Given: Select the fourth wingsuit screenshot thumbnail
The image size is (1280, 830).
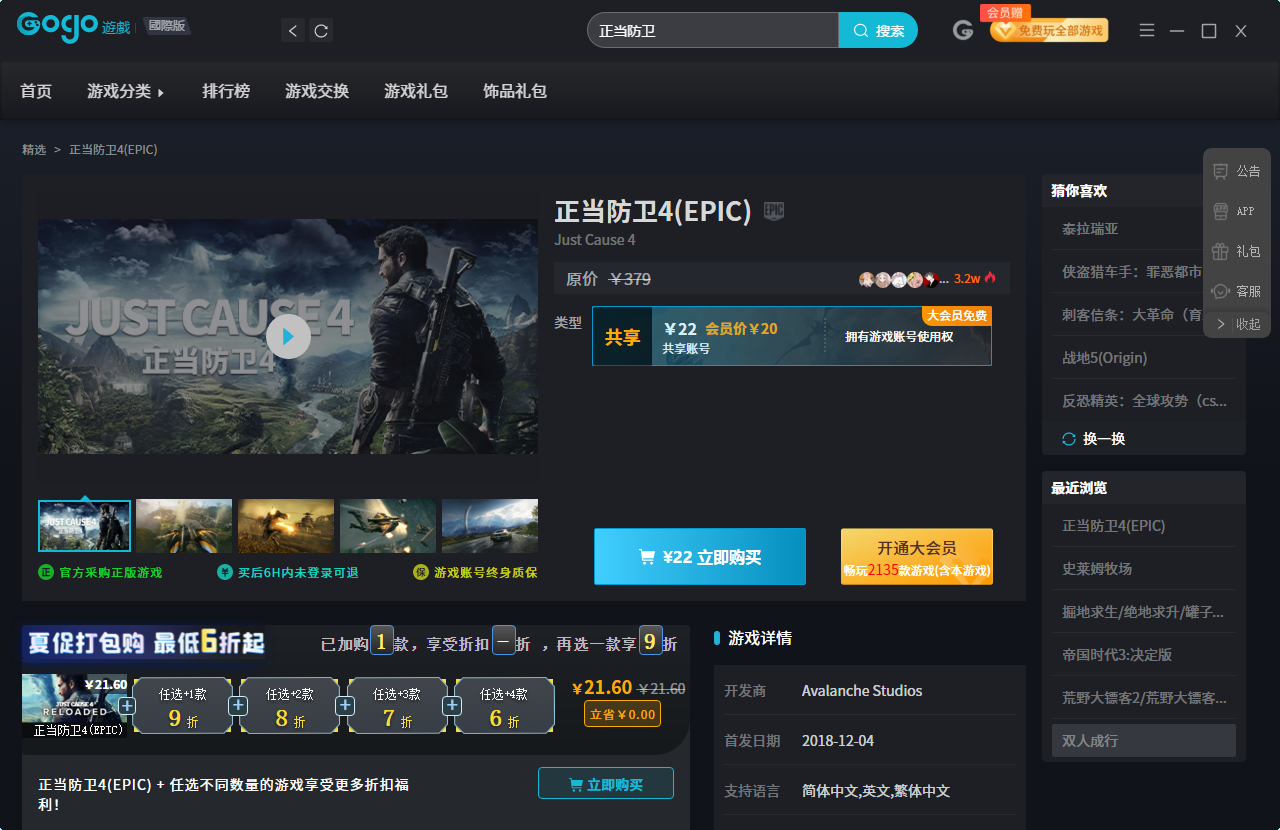Looking at the screenshot, I should pos(388,526).
